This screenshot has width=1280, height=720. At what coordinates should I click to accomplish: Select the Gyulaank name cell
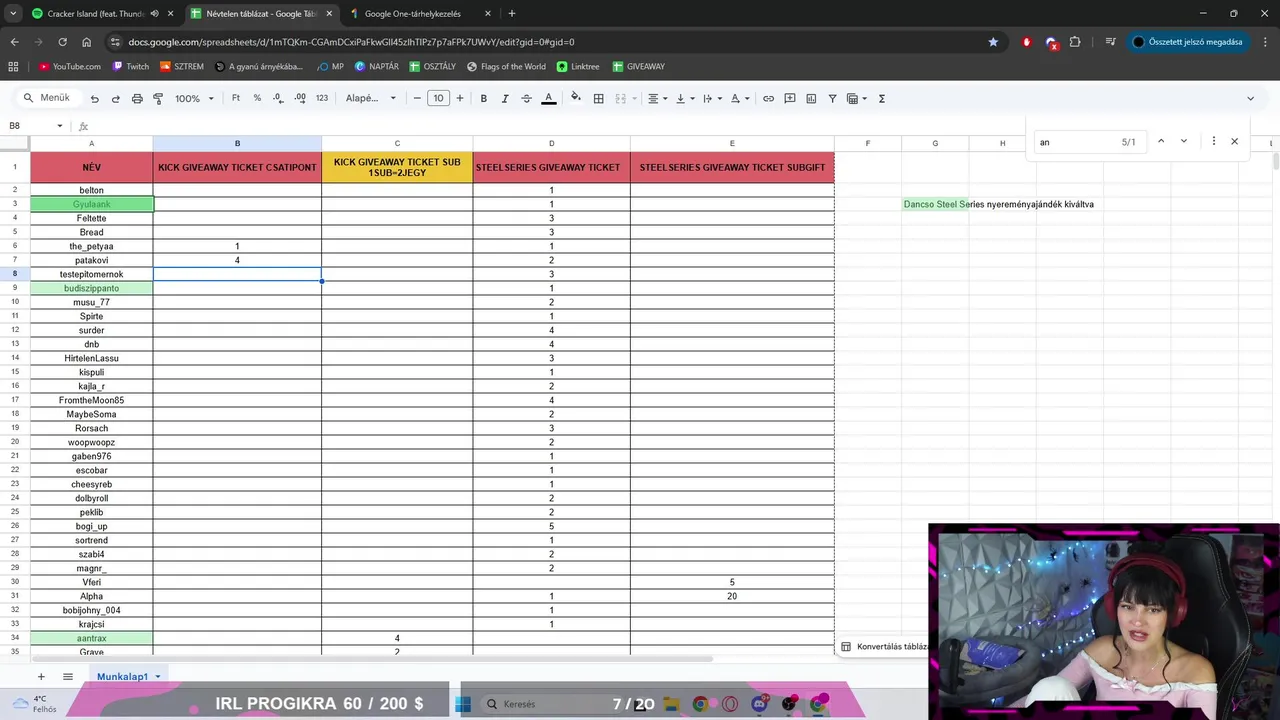pyautogui.click(x=91, y=204)
